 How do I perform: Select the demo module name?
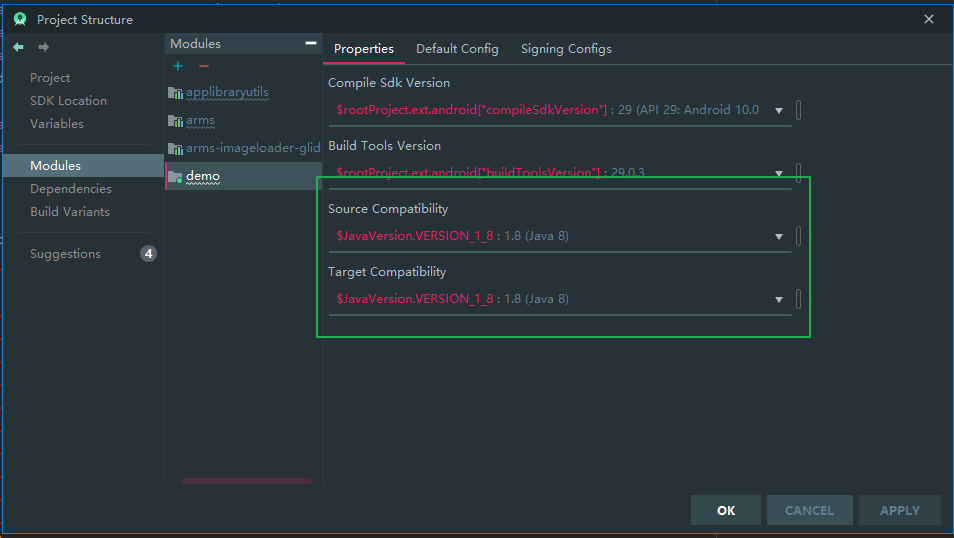click(203, 176)
